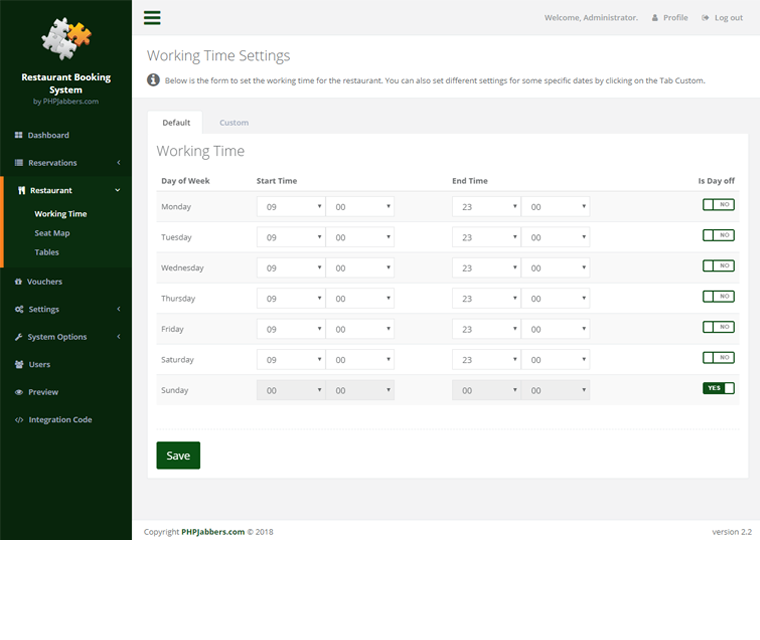Select the Default tab
This screenshot has height=640, width=760.
tap(176, 123)
